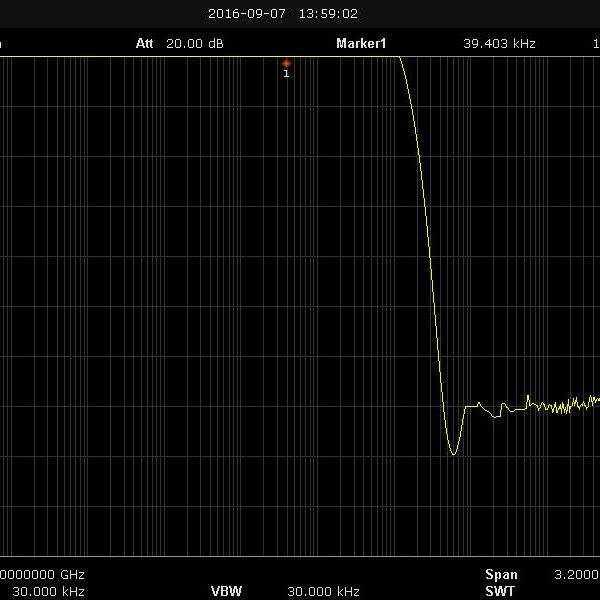Select the bottom-left 30.000 kHz value
Screen dimensions: 600x600
pyautogui.click(x=41, y=591)
